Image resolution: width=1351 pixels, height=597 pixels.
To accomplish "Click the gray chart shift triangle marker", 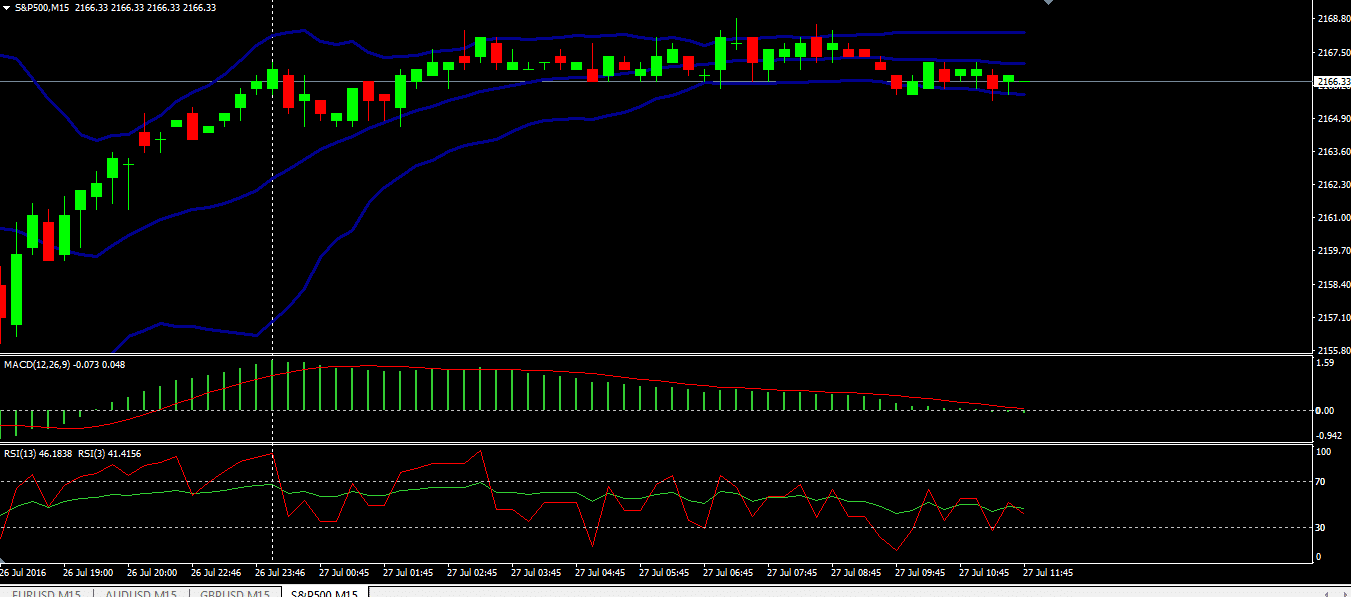I will click(1048, 3).
